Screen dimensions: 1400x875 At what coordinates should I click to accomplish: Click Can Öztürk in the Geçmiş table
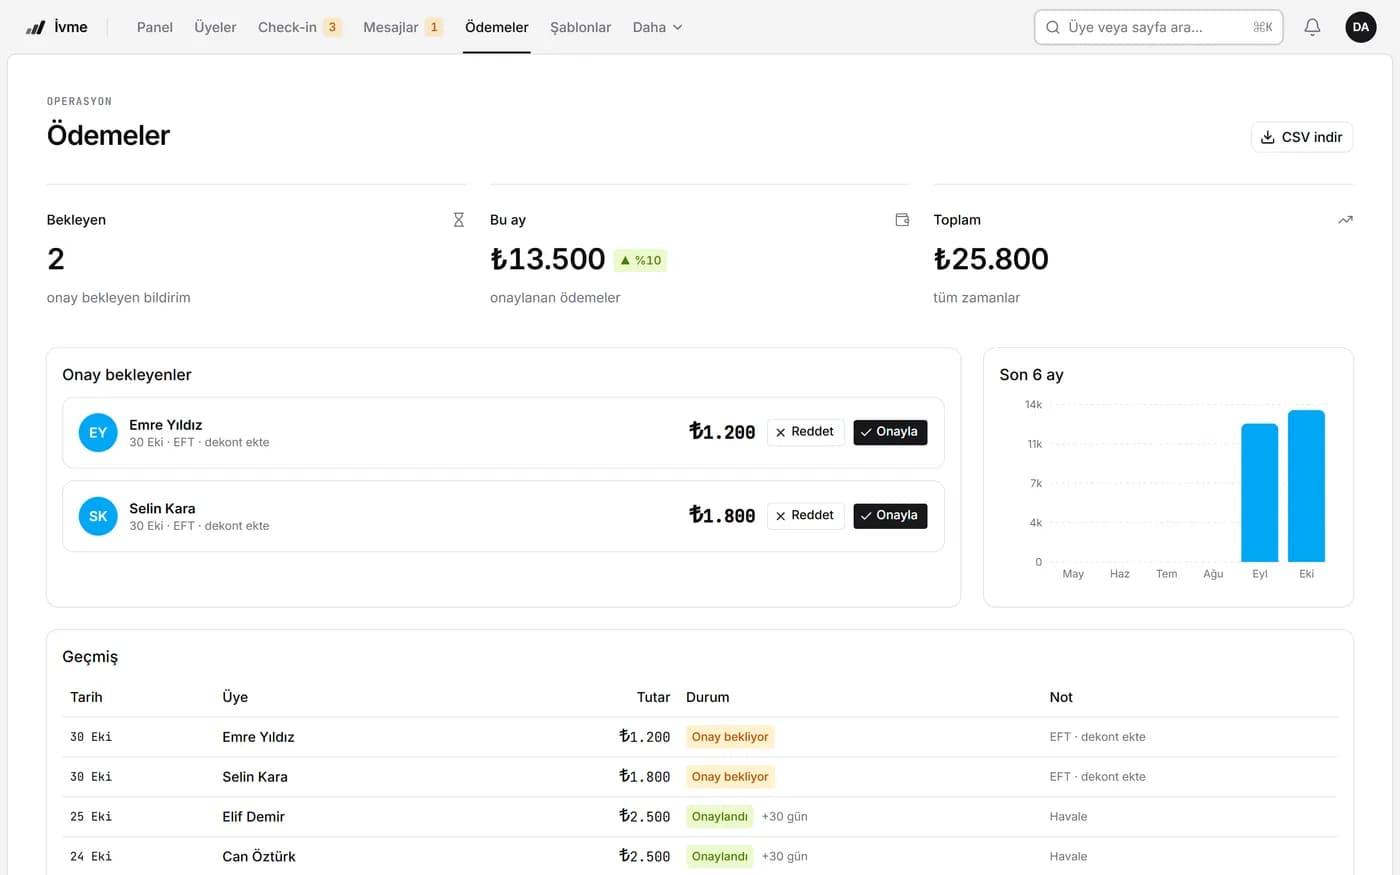(x=259, y=856)
